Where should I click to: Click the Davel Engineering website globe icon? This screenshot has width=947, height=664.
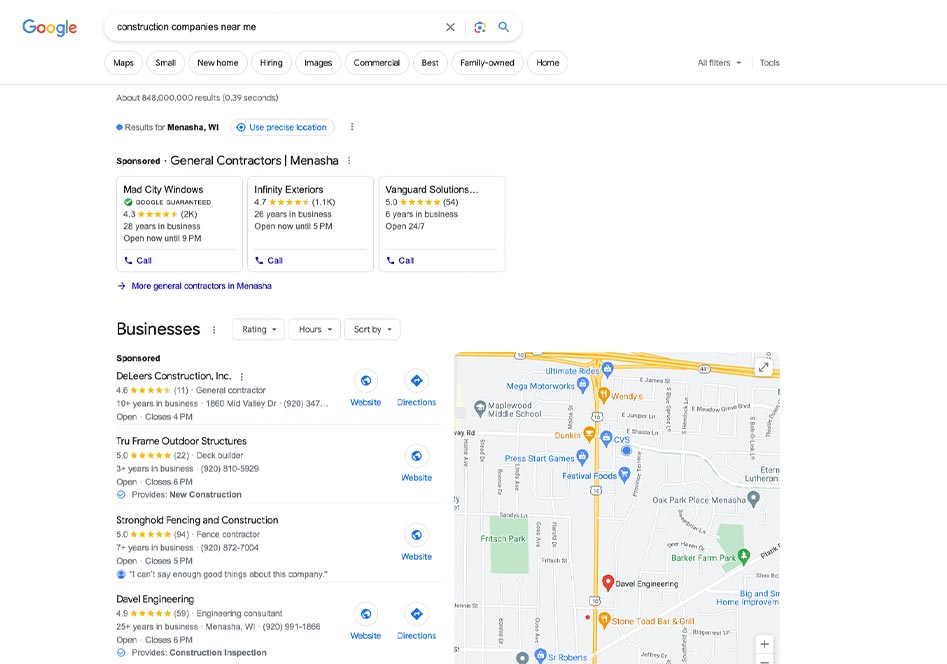click(x=366, y=614)
